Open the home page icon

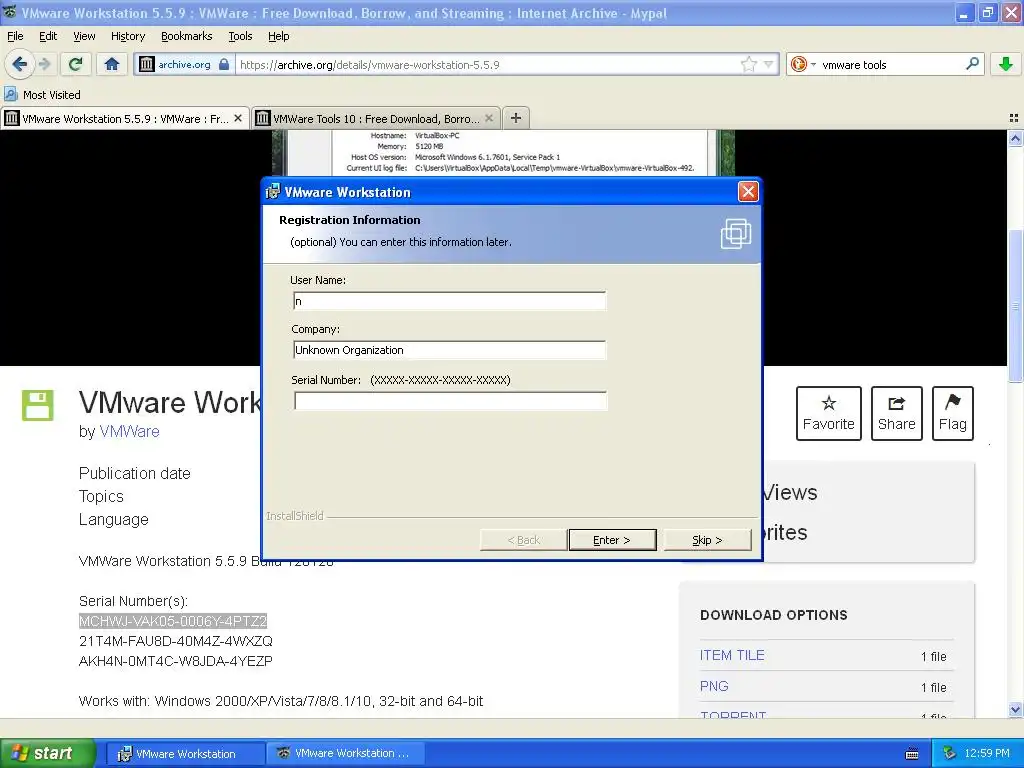pyautogui.click(x=112, y=64)
